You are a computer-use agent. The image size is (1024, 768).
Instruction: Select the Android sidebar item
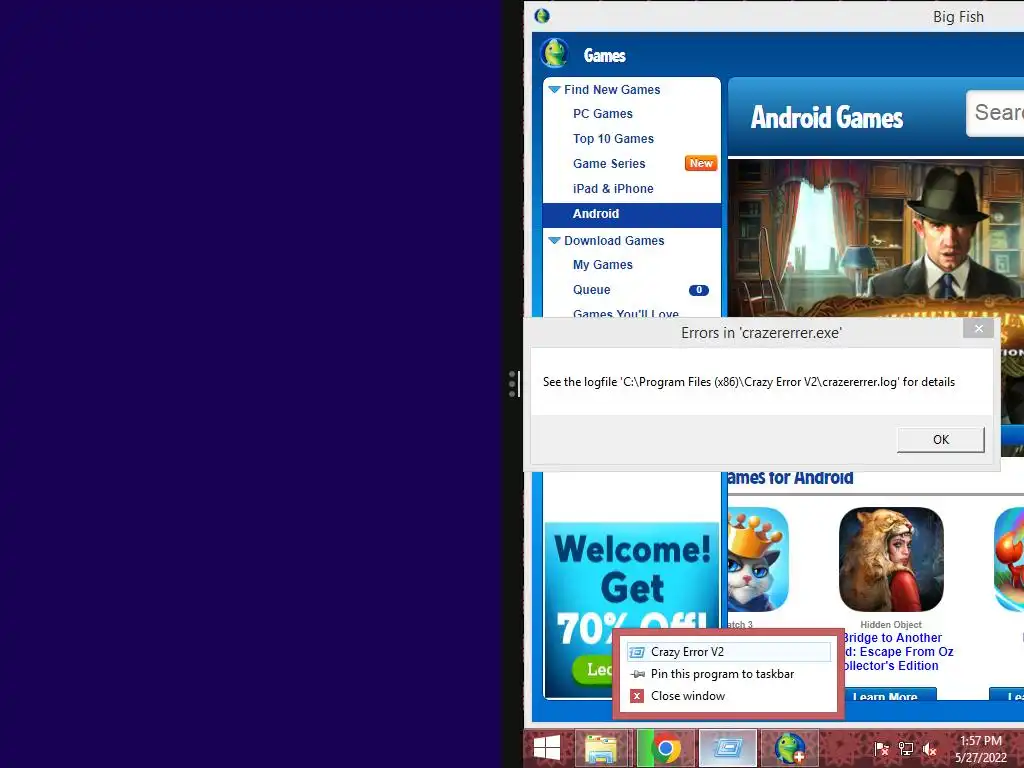click(632, 214)
